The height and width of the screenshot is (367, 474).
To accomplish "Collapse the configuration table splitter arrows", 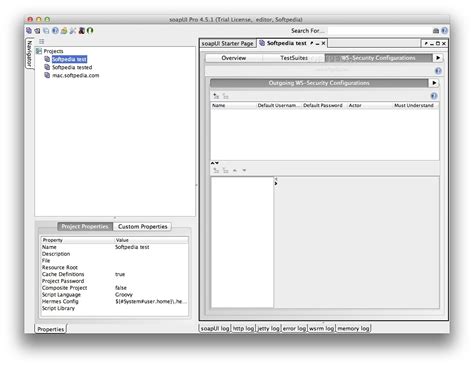I will tap(215, 163).
